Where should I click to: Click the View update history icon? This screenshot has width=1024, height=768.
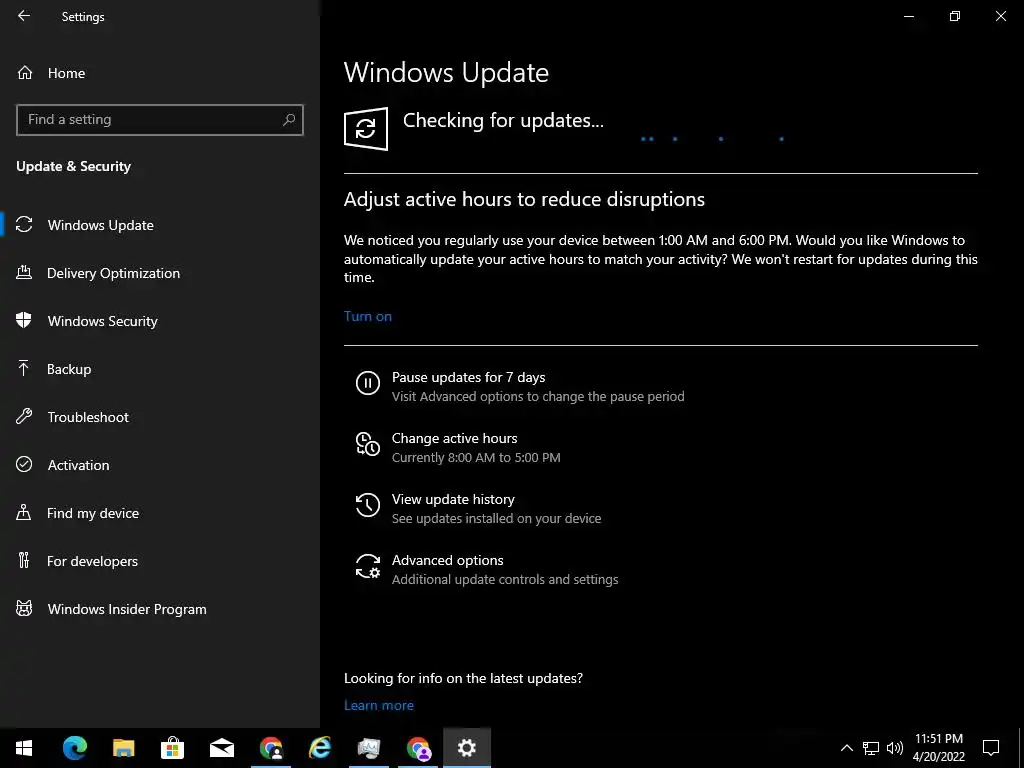point(368,505)
